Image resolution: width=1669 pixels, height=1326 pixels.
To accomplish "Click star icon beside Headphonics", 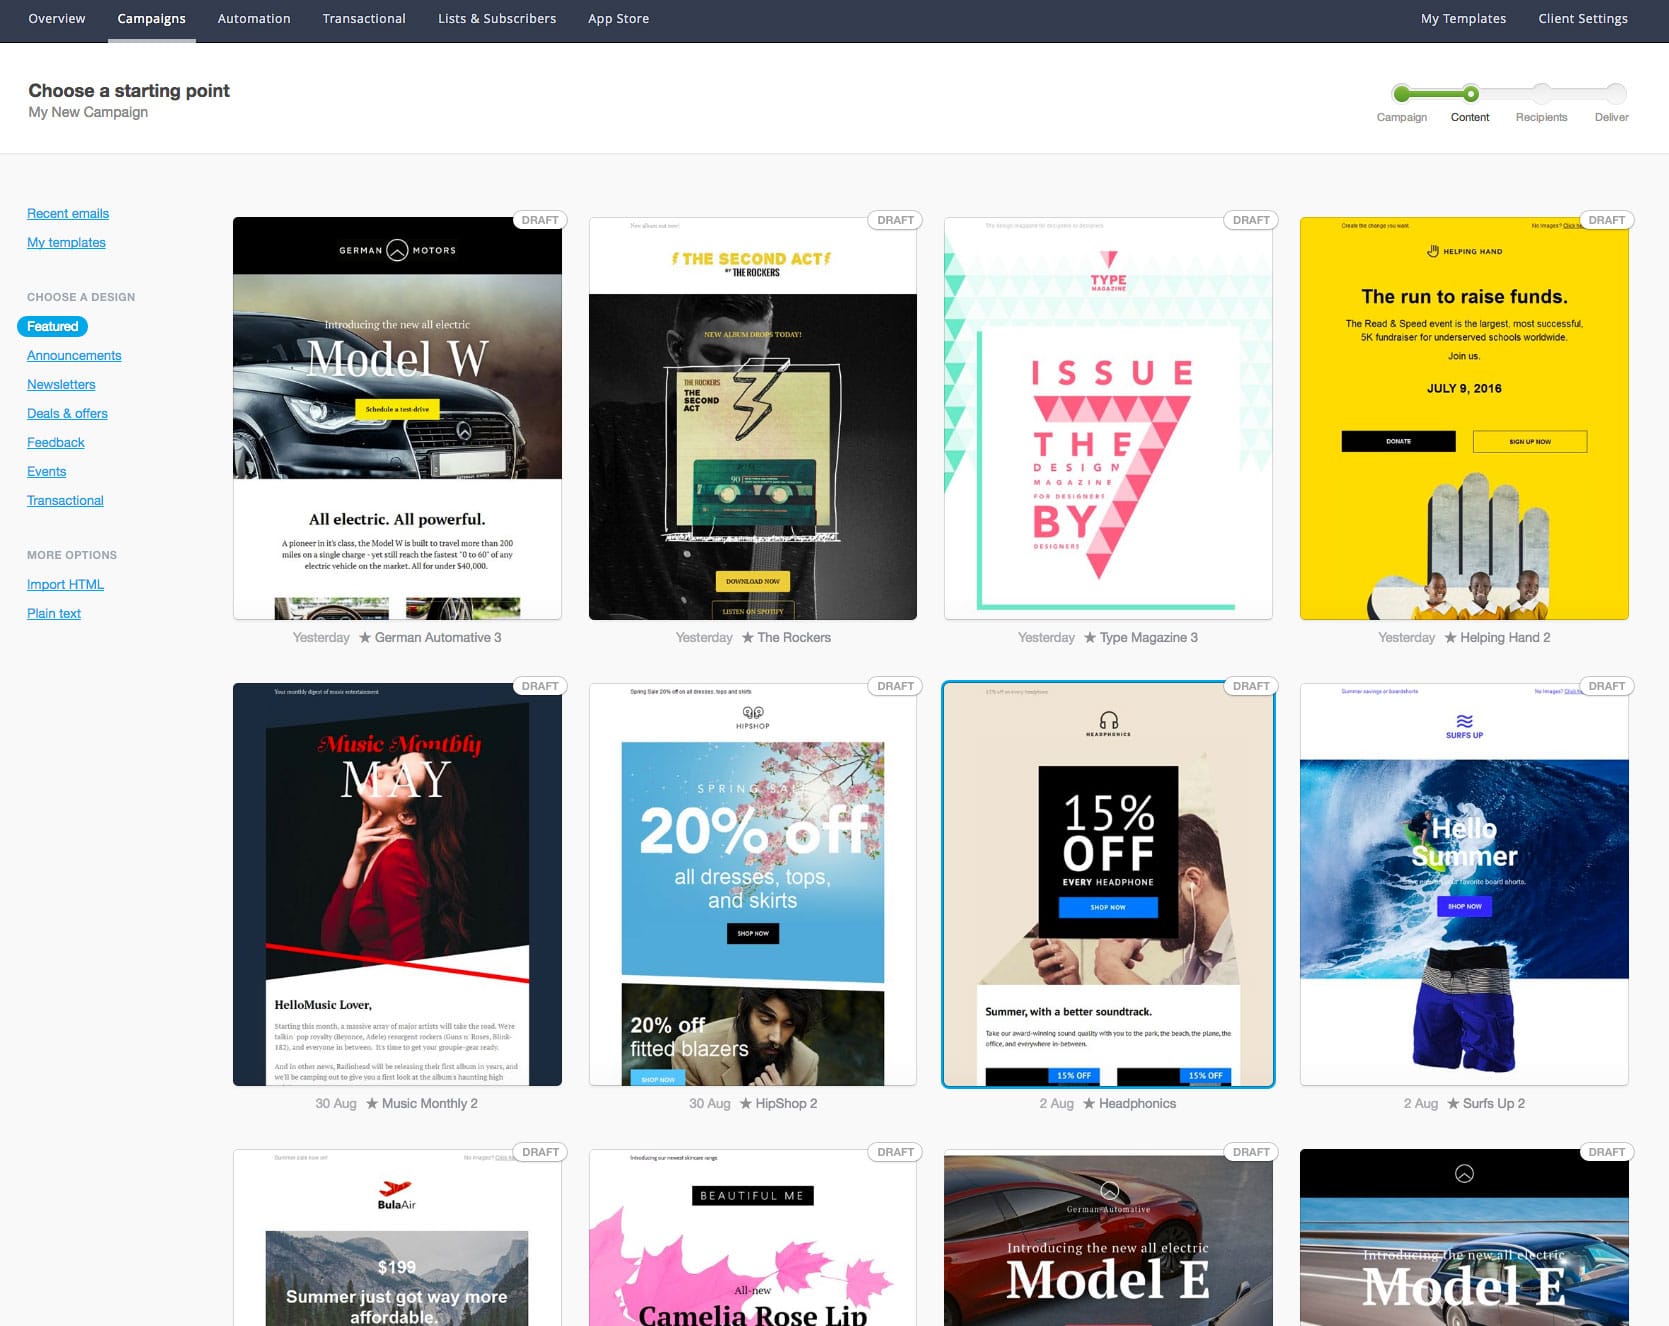I will tap(1089, 1103).
